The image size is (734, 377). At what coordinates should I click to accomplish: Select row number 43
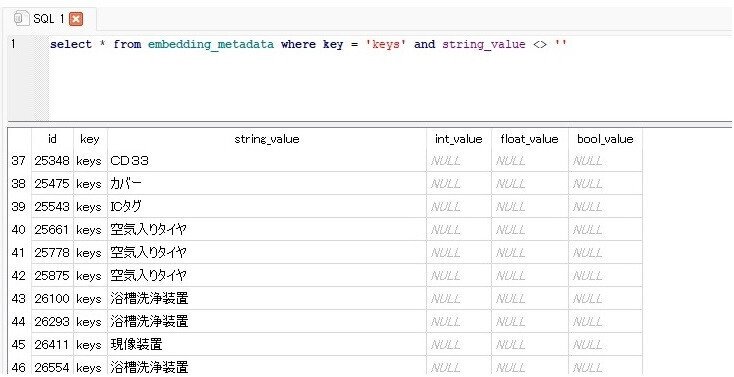(19, 299)
